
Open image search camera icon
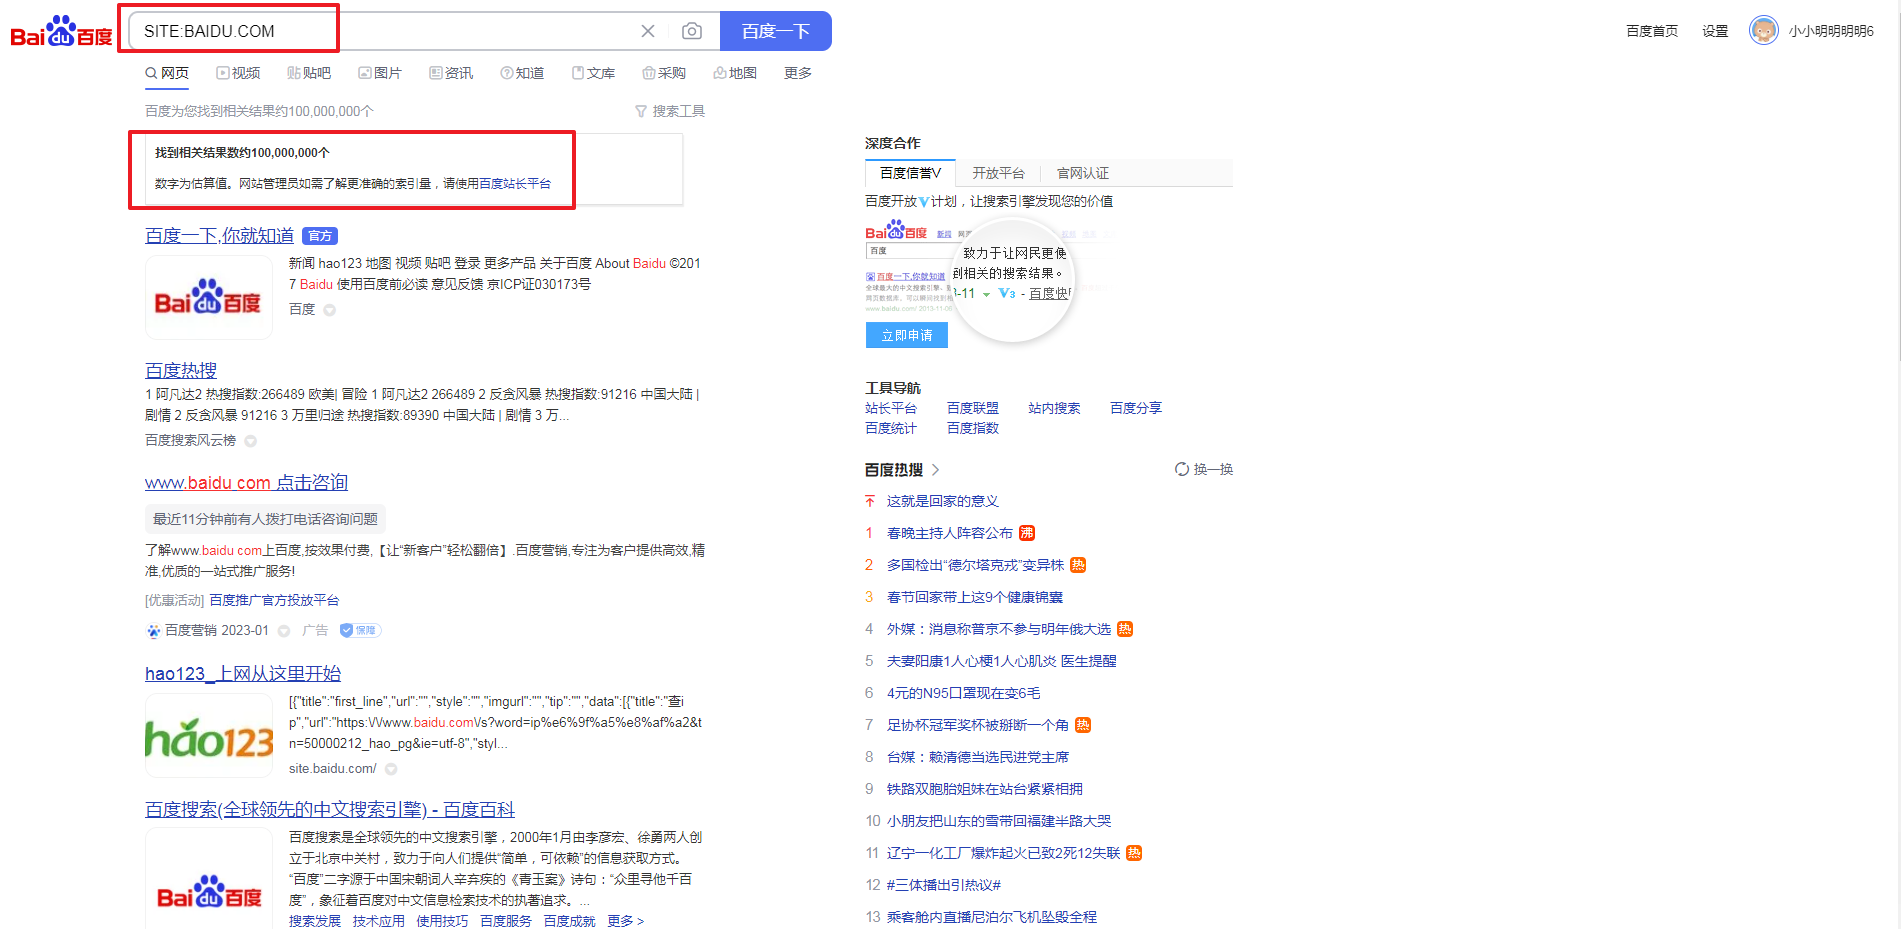(692, 31)
